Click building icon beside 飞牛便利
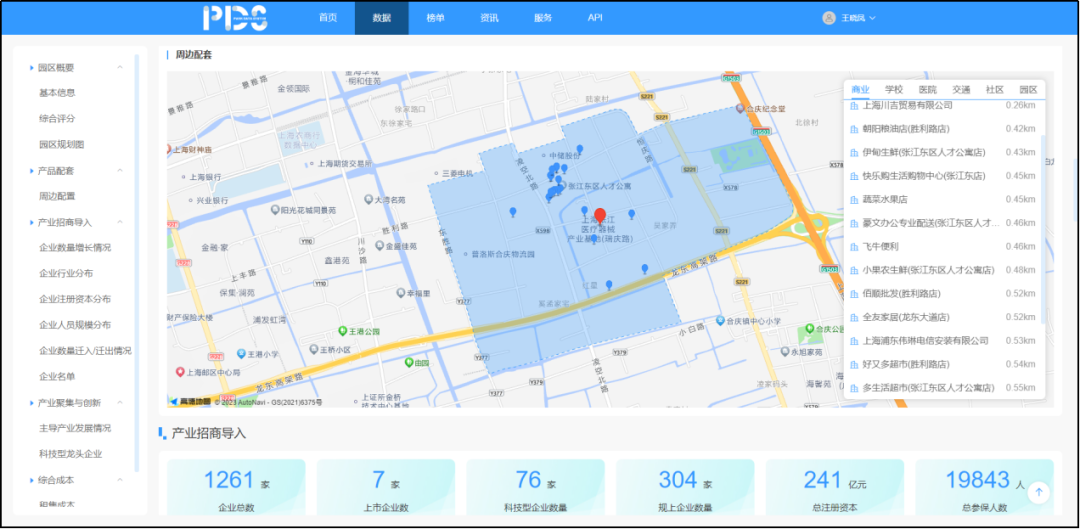The image size is (1080, 529). [854, 246]
